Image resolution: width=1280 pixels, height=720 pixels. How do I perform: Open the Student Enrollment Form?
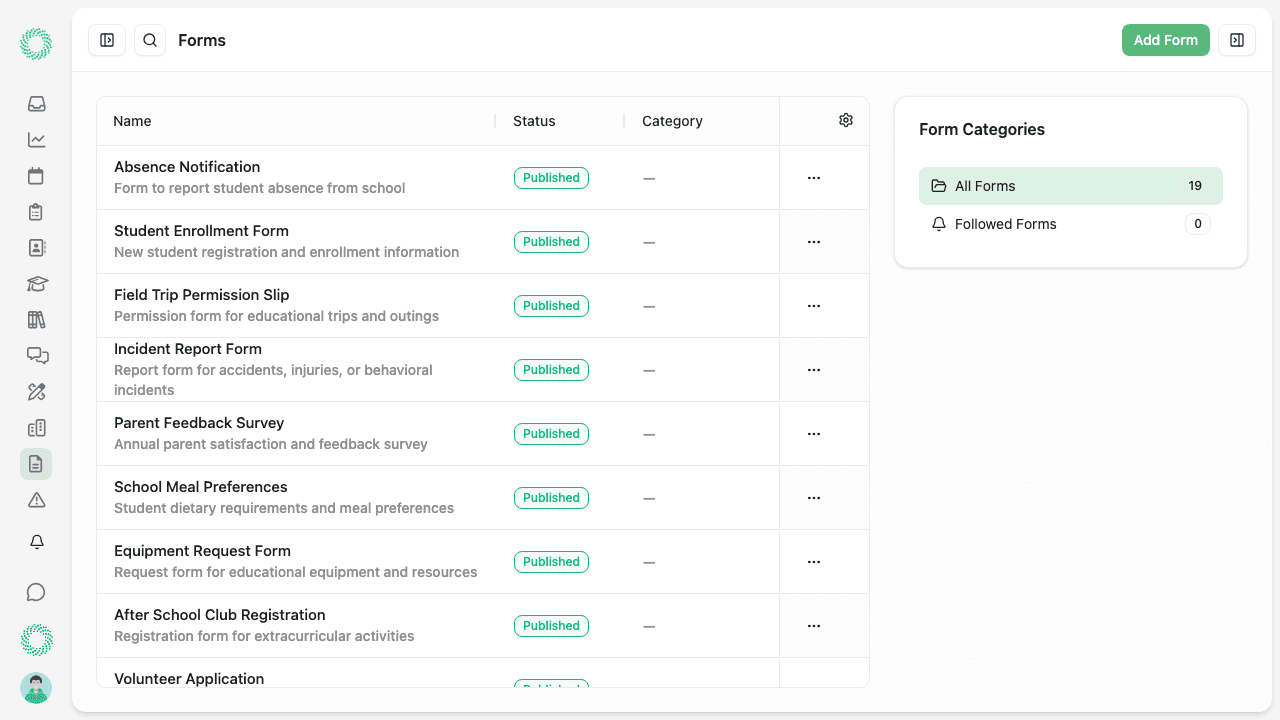click(x=201, y=231)
